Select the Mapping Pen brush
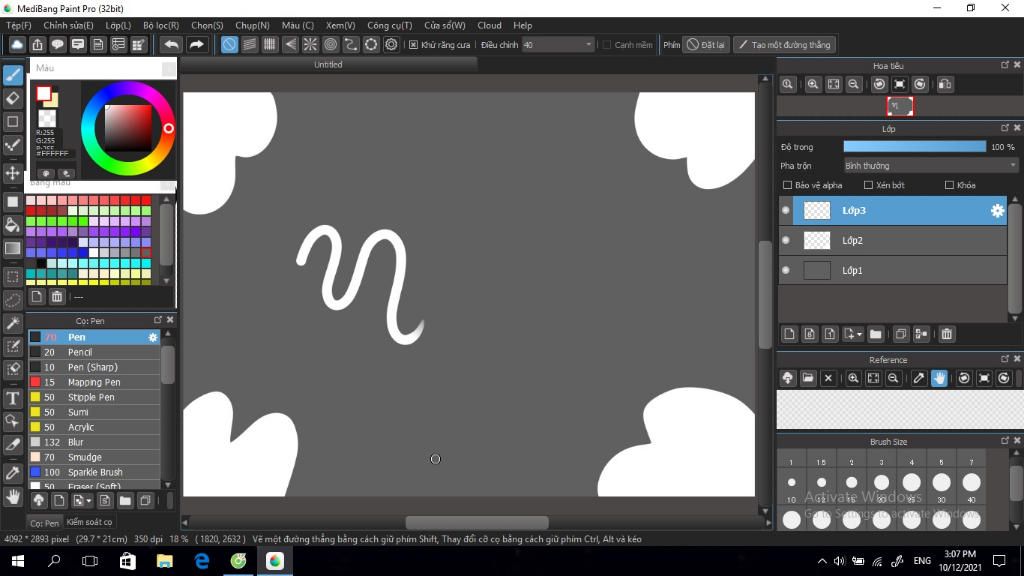The image size is (1024, 576). pos(94,383)
